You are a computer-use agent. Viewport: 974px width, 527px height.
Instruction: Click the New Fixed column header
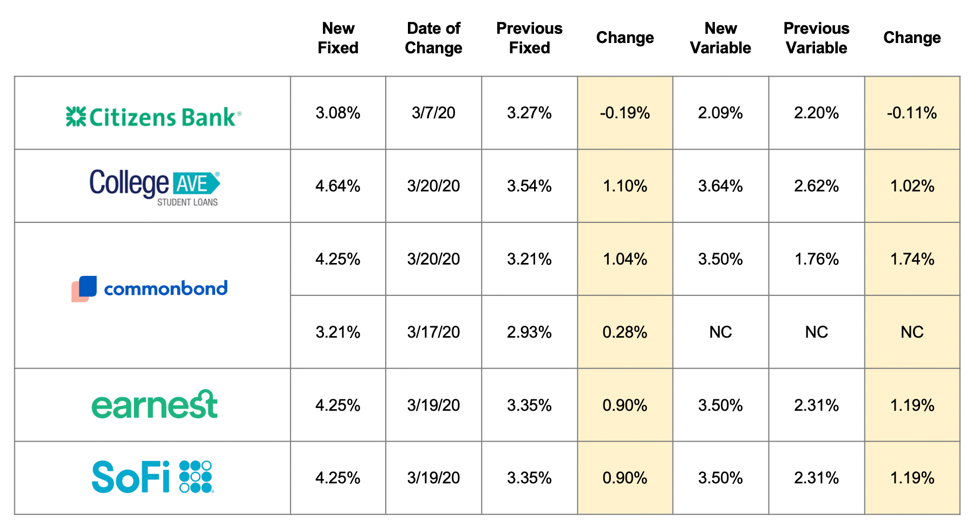pyautogui.click(x=338, y=38)
